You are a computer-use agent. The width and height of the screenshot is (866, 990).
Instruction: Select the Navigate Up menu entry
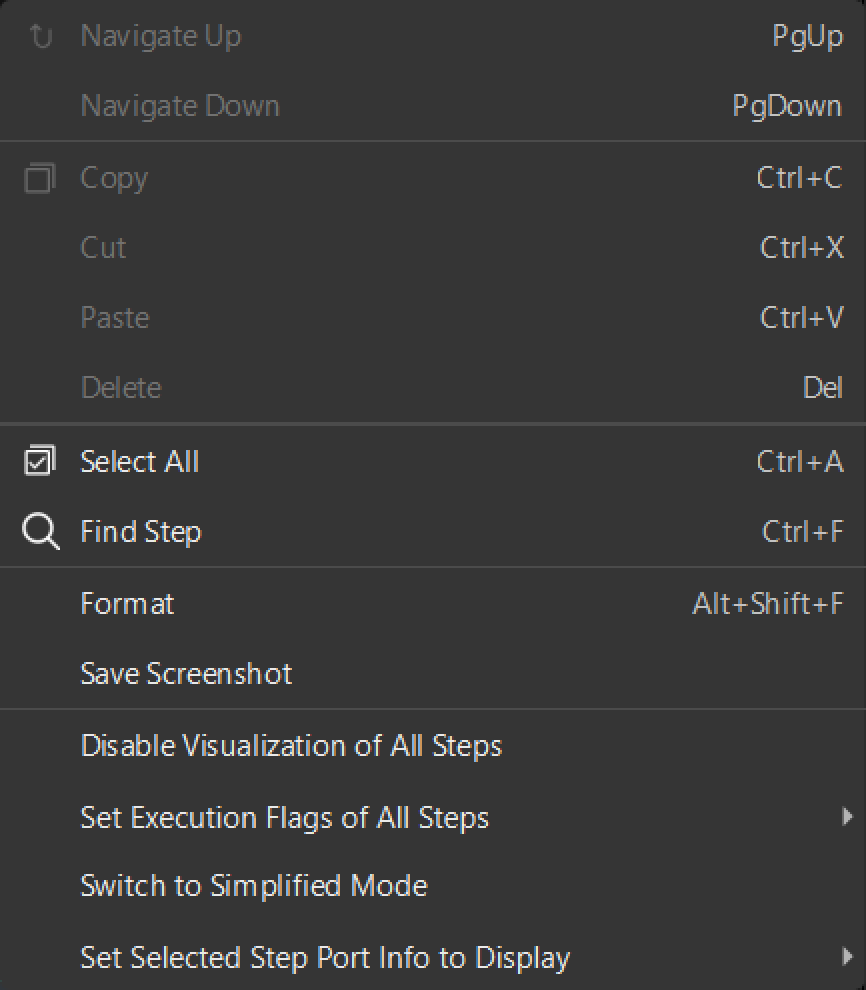[x=160, y=35]
